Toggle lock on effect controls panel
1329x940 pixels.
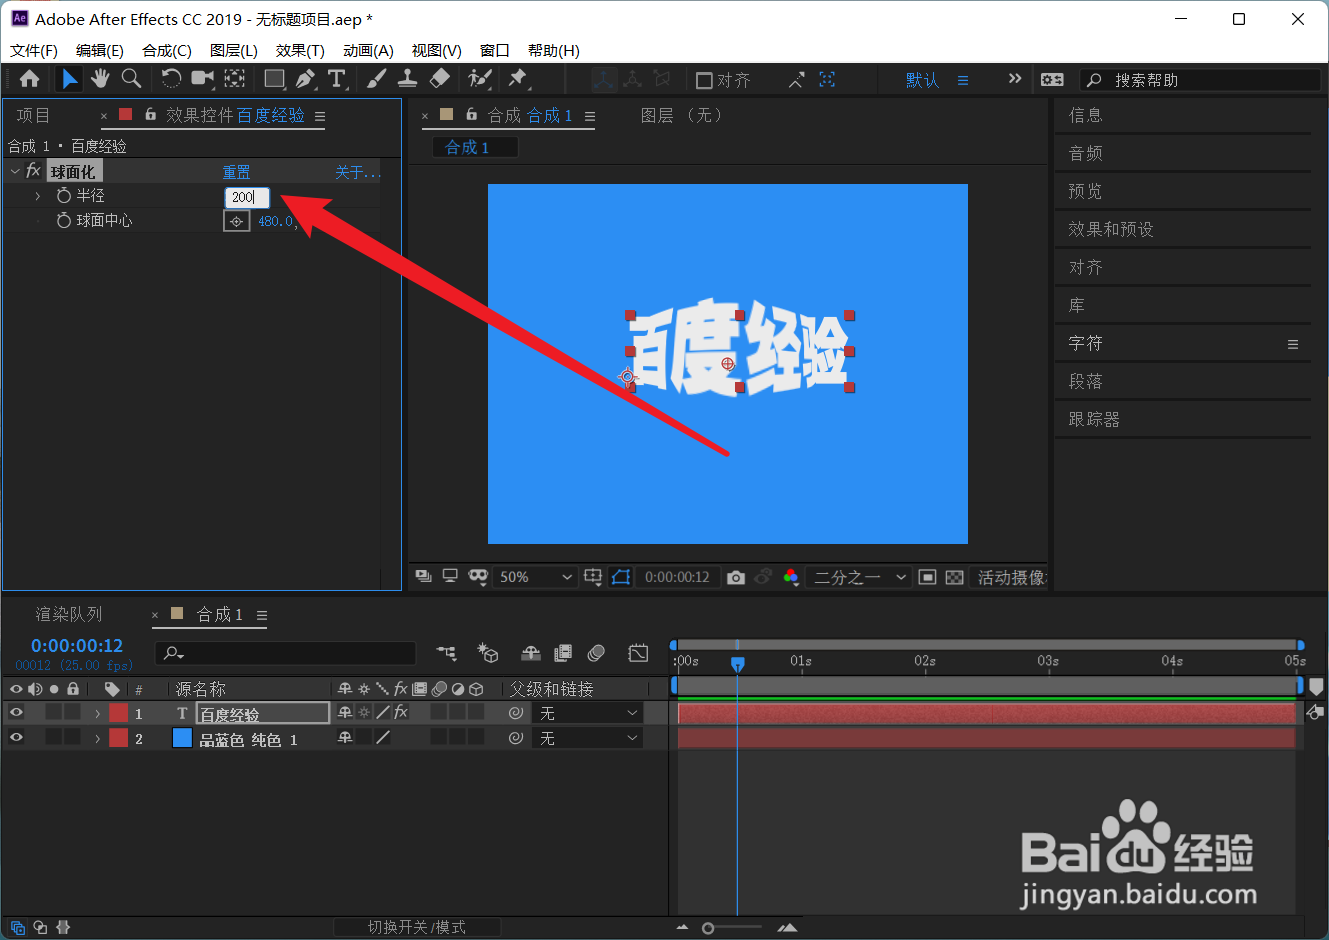[x=151, y=115]
